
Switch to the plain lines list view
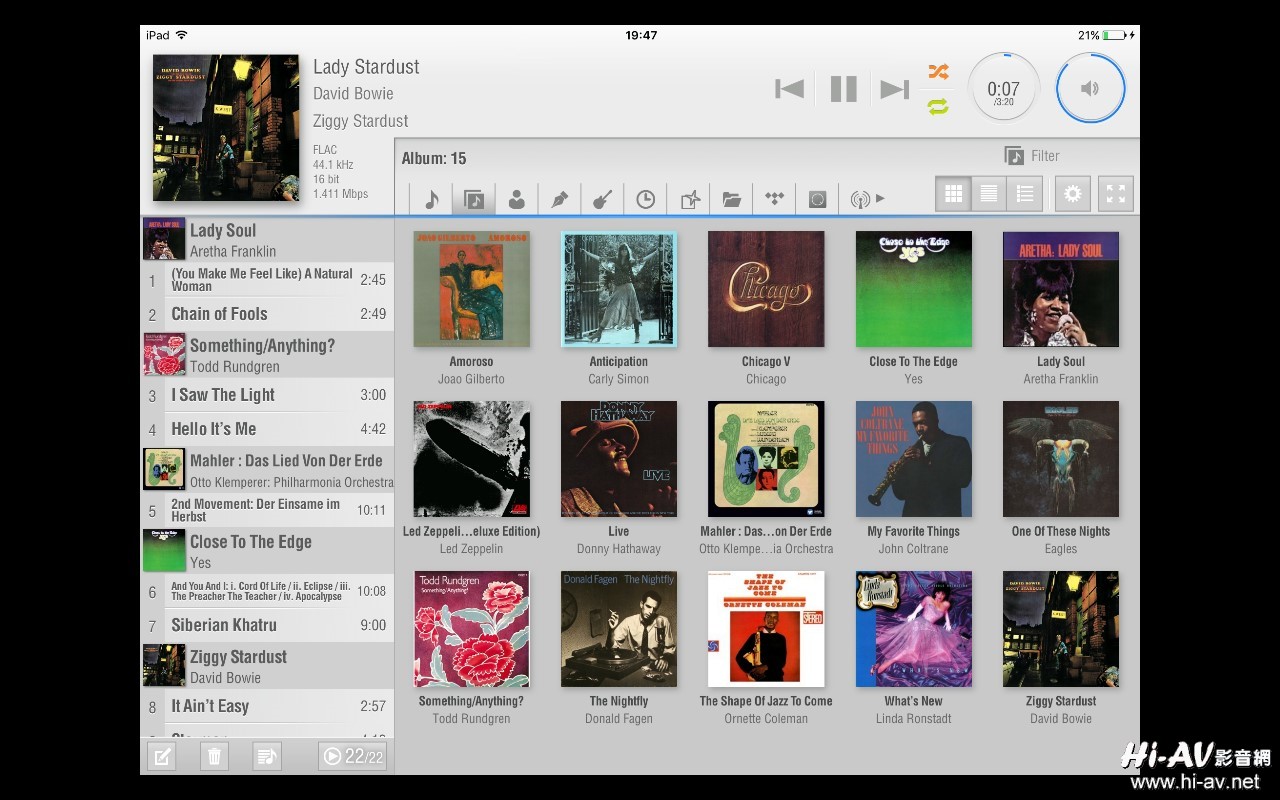click(989, 193)
